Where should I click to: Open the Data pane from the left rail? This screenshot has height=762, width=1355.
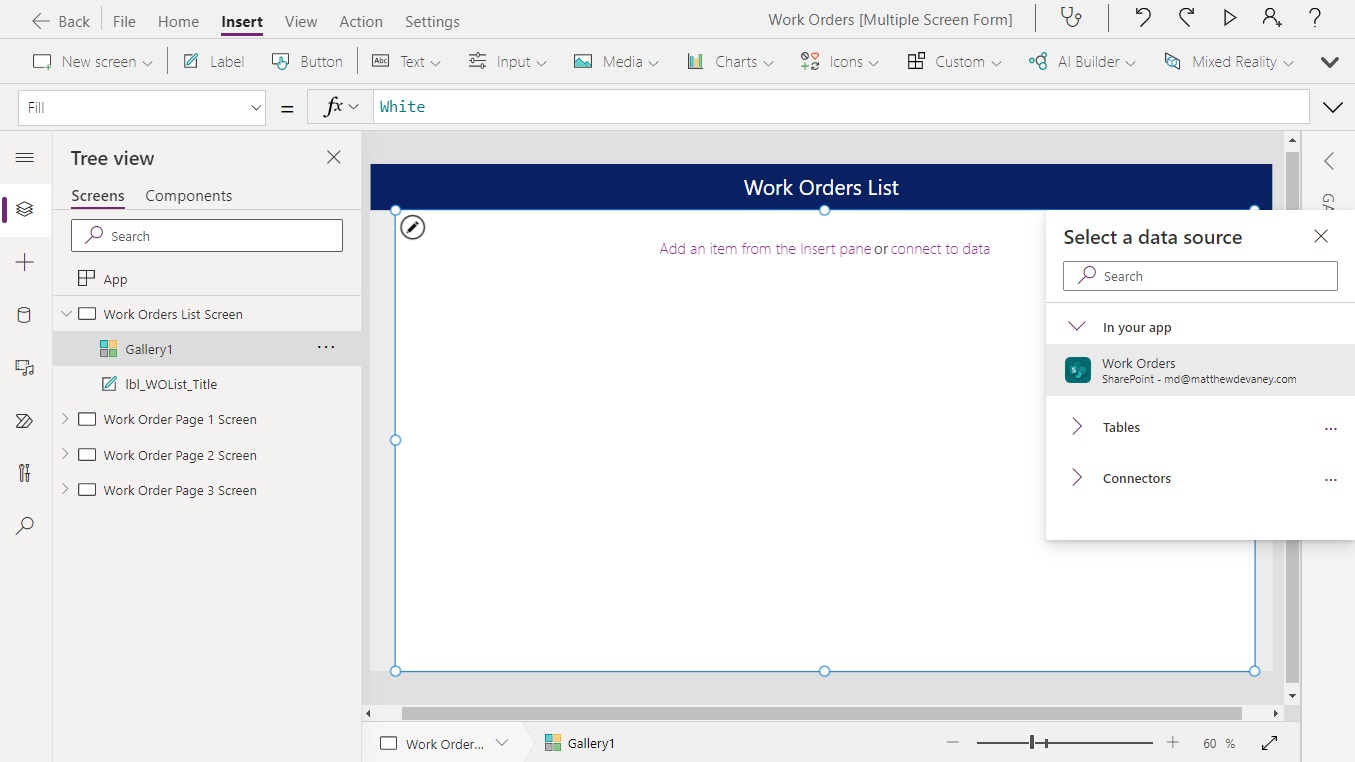point(25,315)
